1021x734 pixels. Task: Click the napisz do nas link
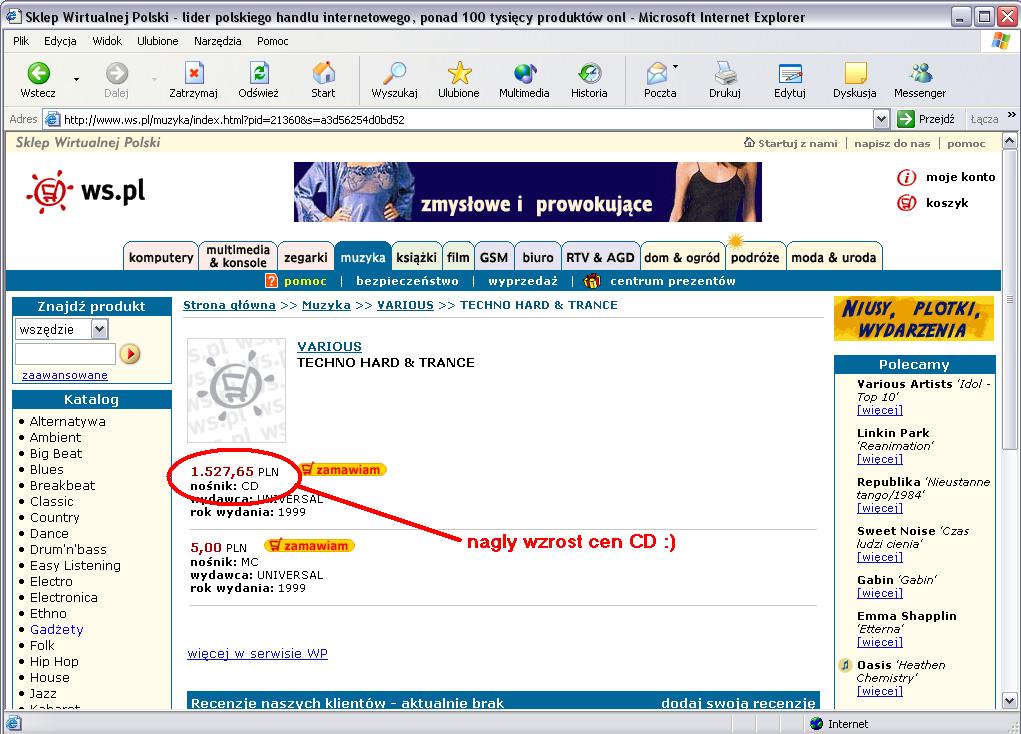[x=892, y=143]
